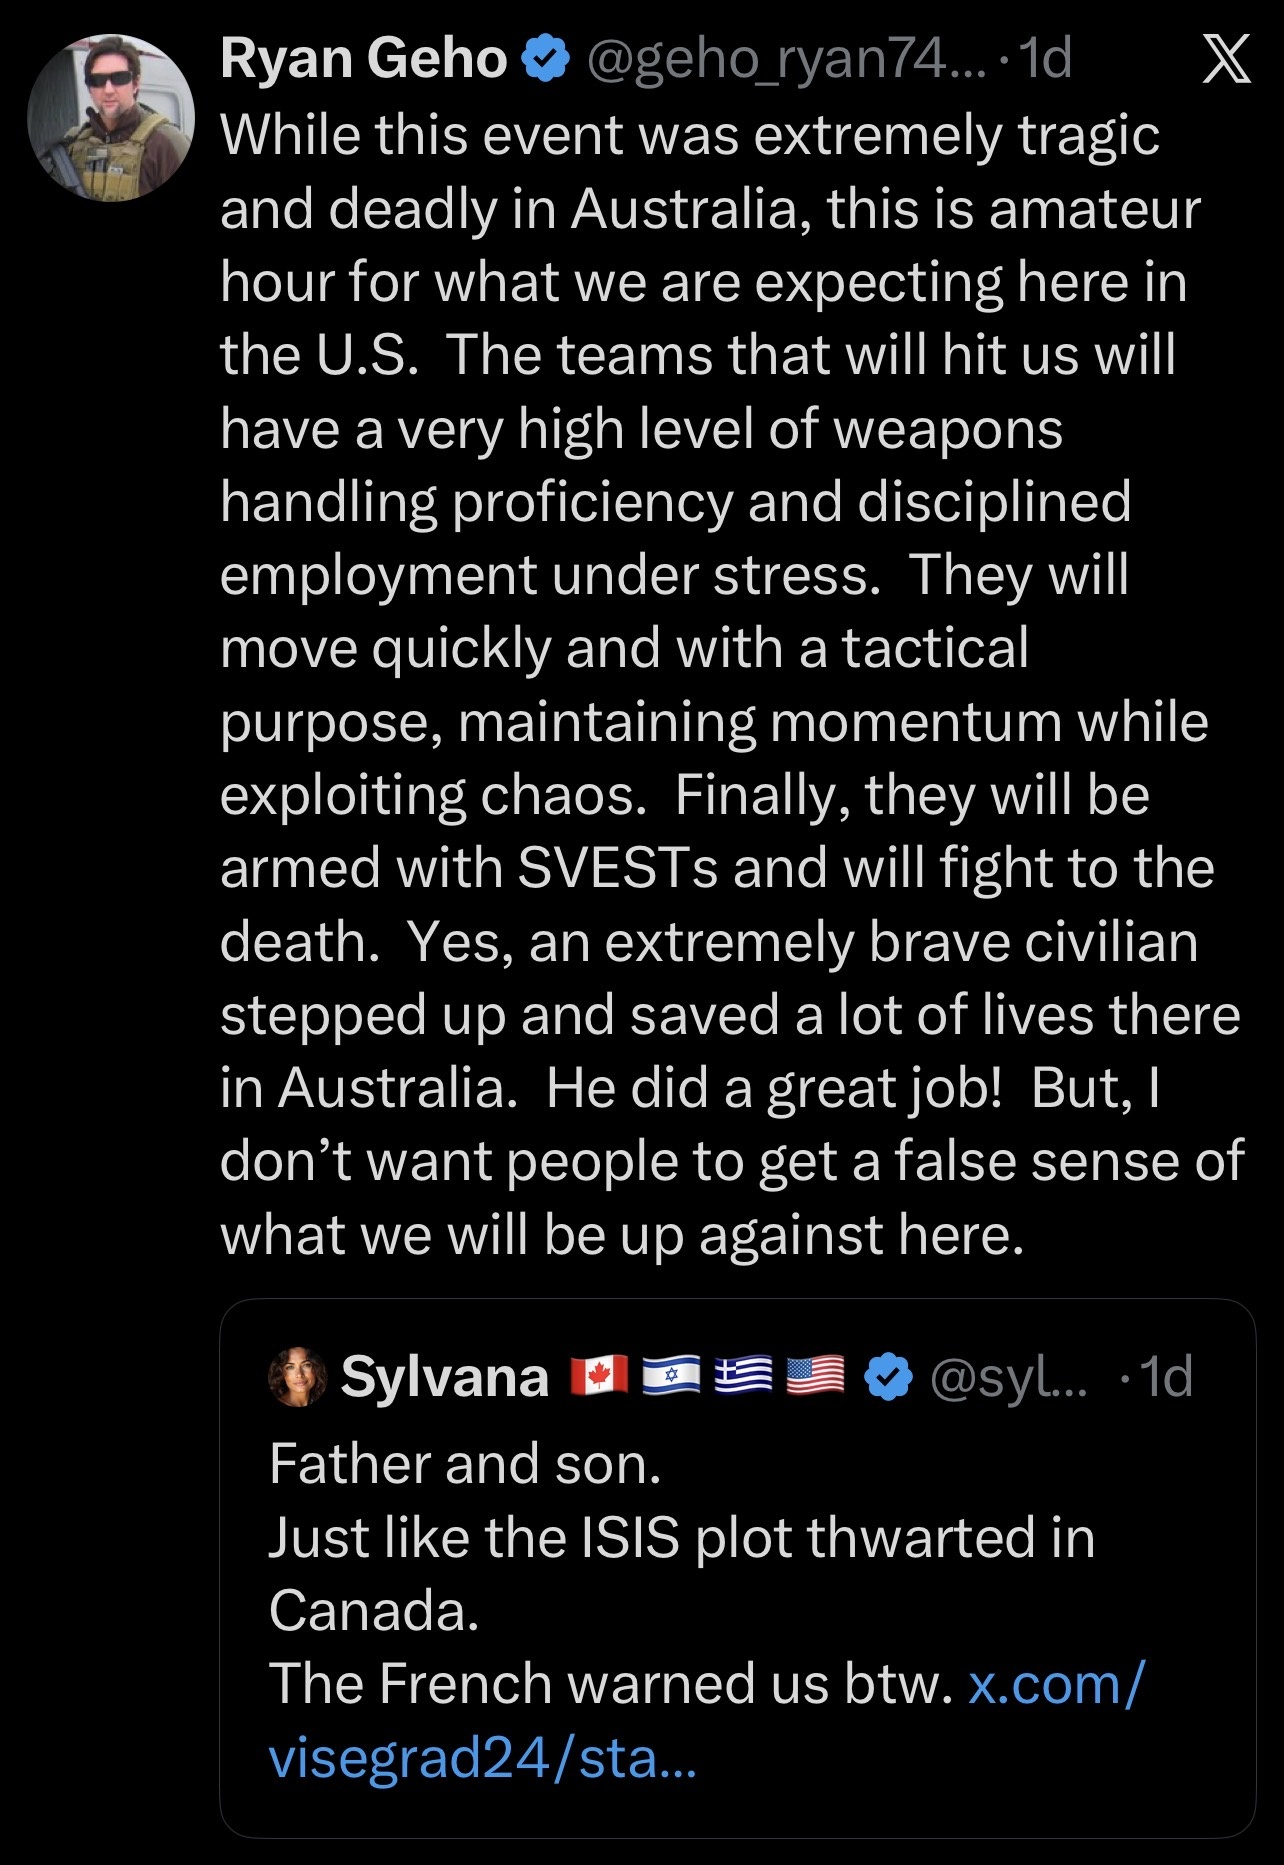Click the 'ISIS plot thwarted in Canada' line
The width and height of the screenshot is (1284, 1865).
tap(682, 1538)
